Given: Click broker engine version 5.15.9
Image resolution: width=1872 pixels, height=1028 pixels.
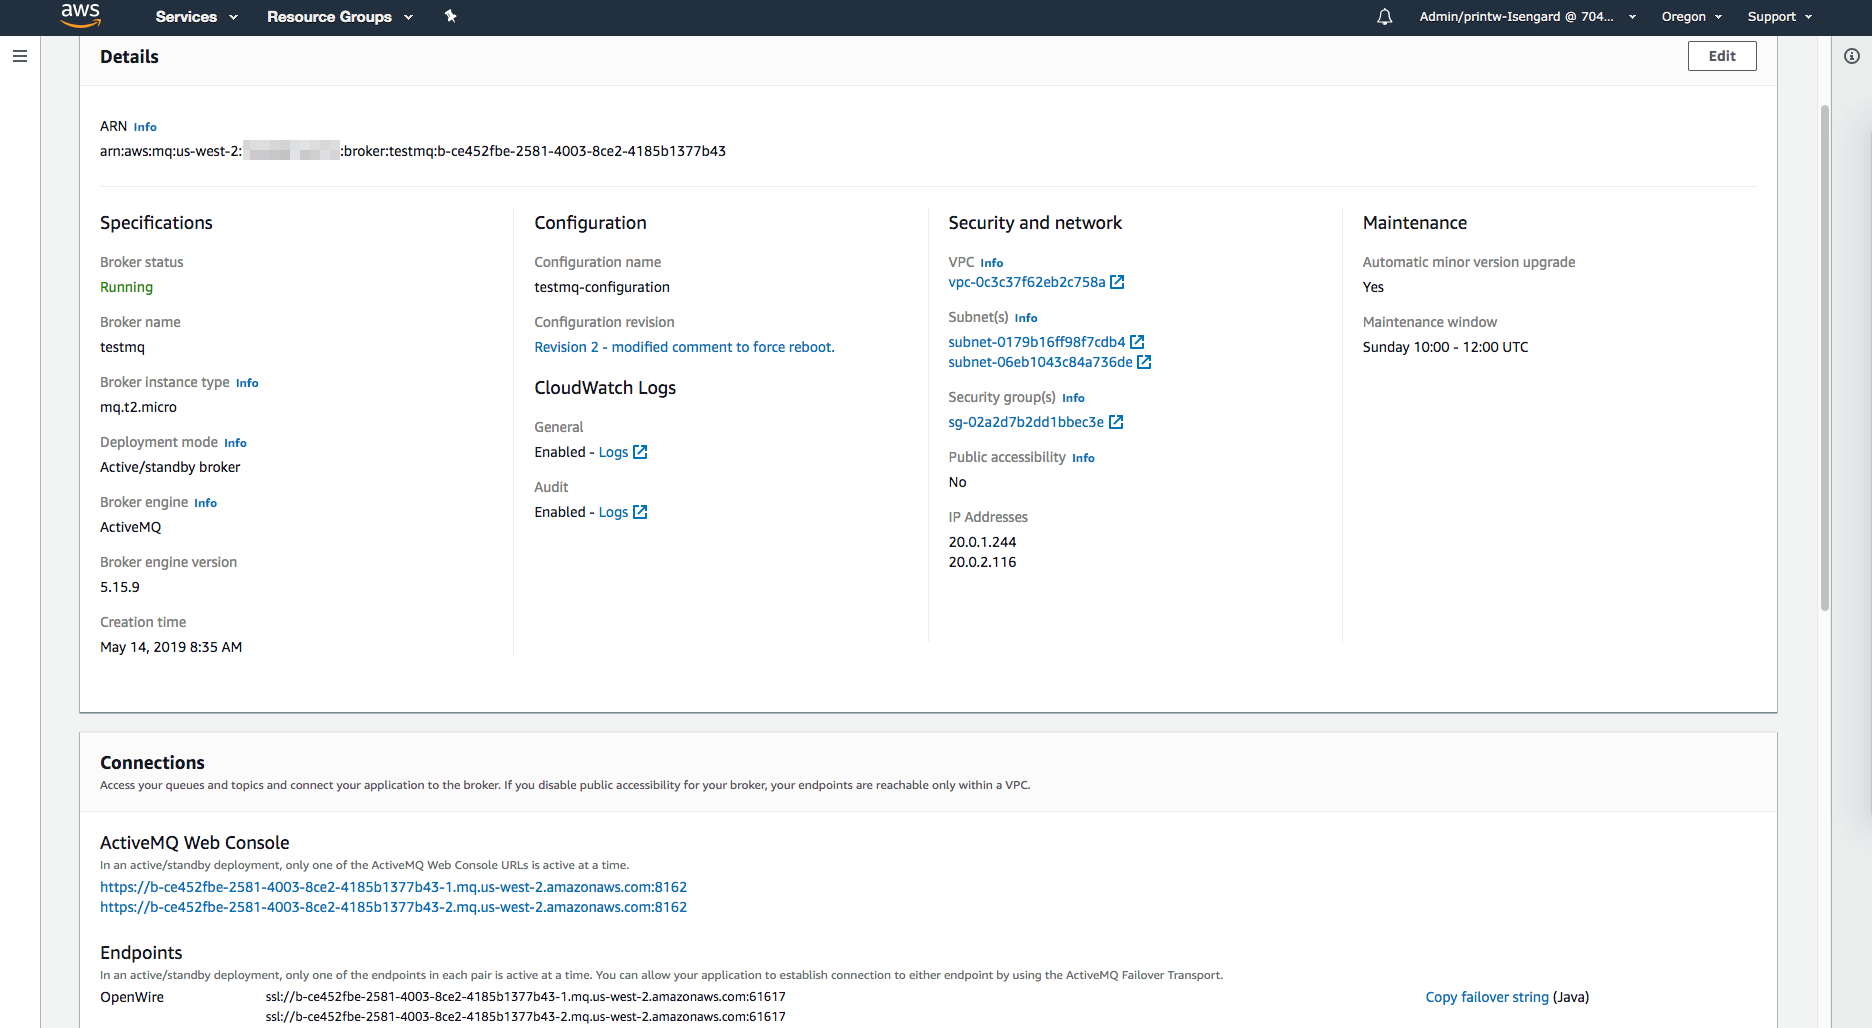Looking at the screenshot, I should (120, 587).
